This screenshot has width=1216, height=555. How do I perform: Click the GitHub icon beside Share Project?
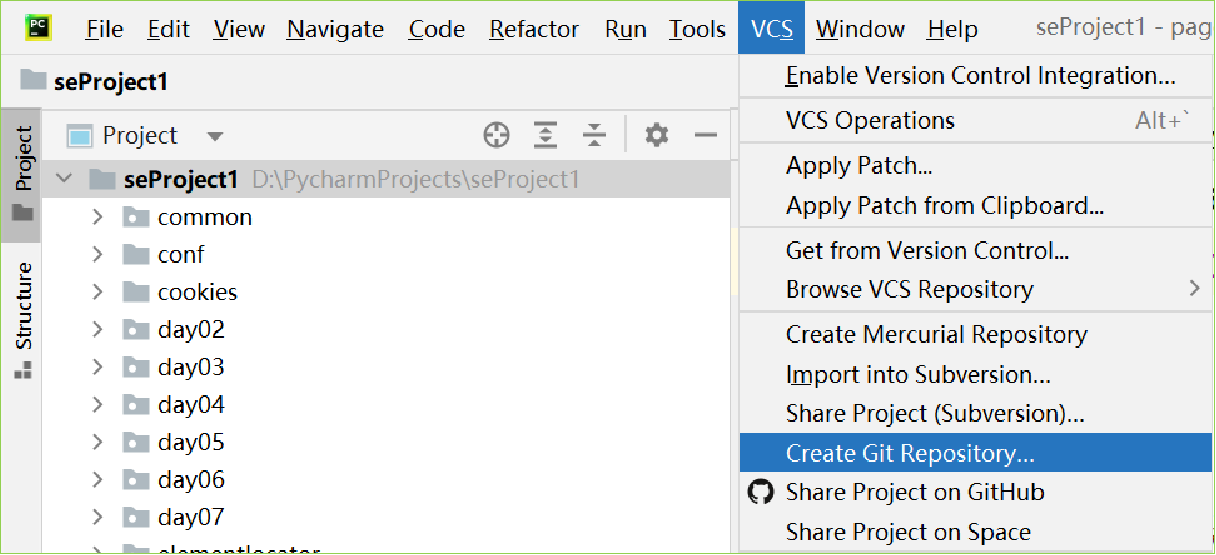pyautogui.click(x=761, y=492)
